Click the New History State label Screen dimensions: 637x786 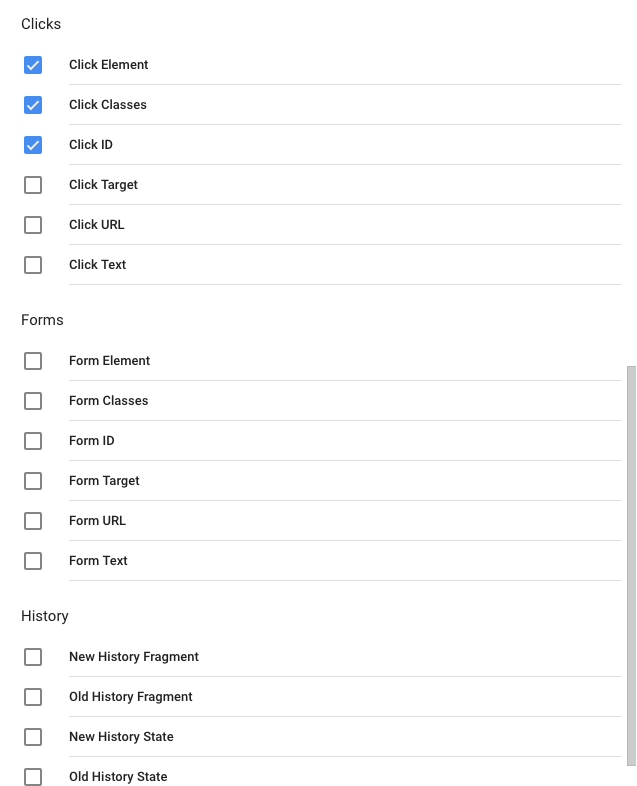(x=121, y=737)
